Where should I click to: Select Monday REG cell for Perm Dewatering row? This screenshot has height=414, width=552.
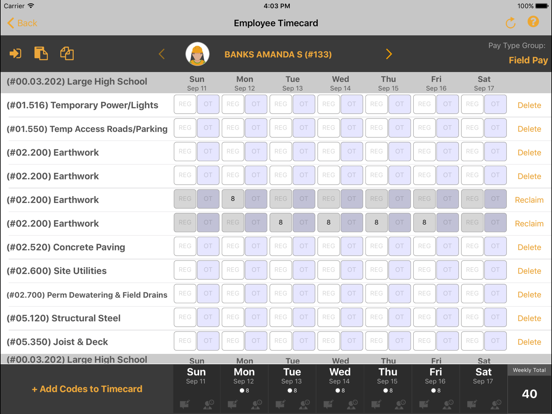pos(233,293)
